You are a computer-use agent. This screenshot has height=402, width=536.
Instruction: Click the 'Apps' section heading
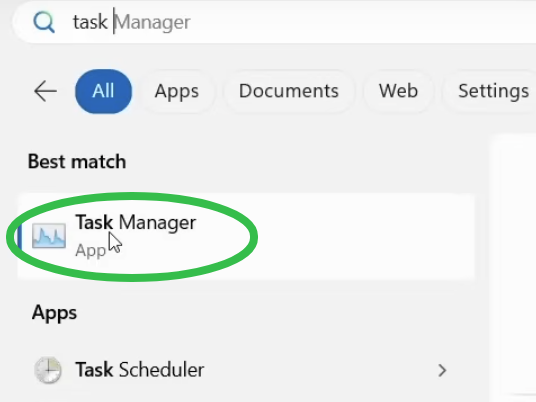(54, 313)
